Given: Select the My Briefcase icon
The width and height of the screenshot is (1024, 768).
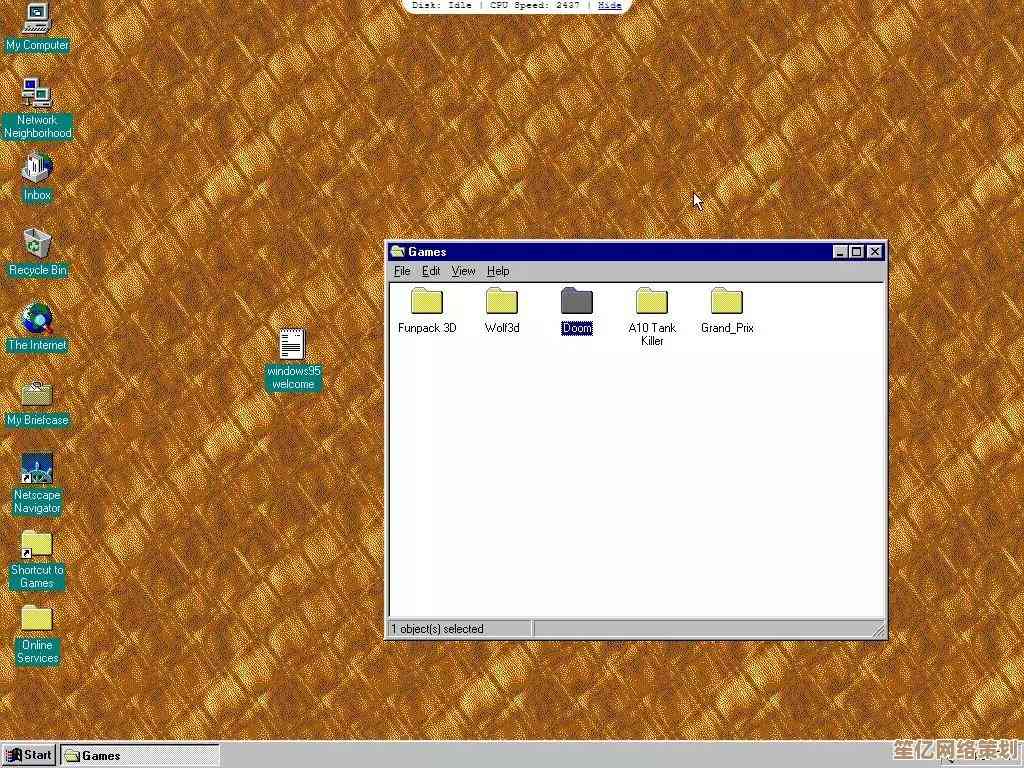Looking at the screenshot, I should point(37,394).
